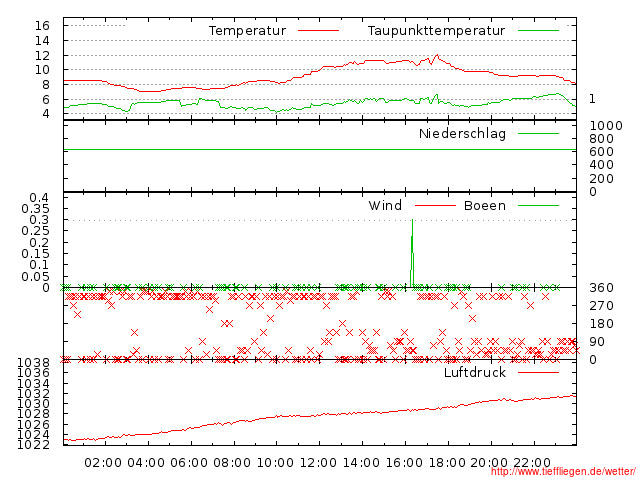
Task: Click the green line sample beside Boeen
Action: tap(538, 205)
